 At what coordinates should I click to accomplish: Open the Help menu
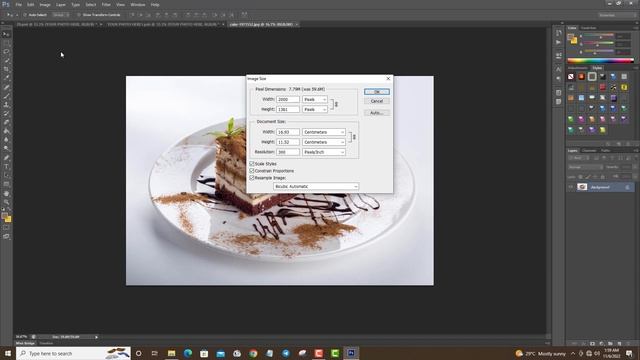(155, 4)
